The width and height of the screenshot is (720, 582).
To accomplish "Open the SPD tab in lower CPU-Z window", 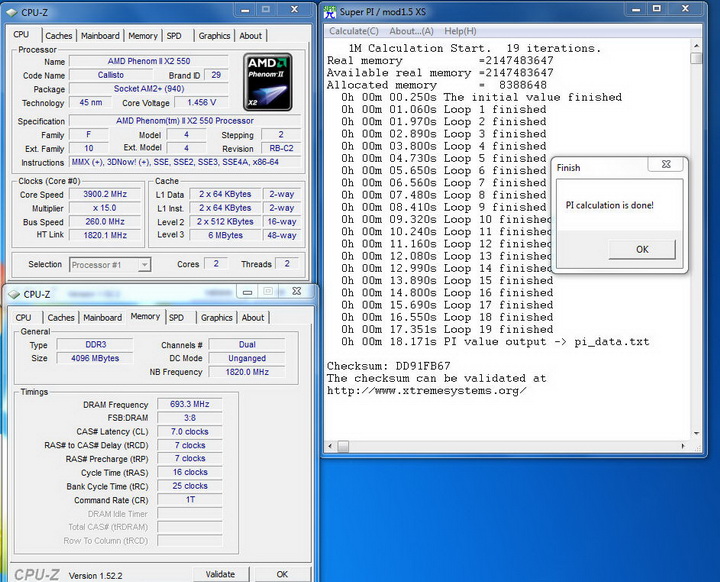I will (x=176, y=318).
